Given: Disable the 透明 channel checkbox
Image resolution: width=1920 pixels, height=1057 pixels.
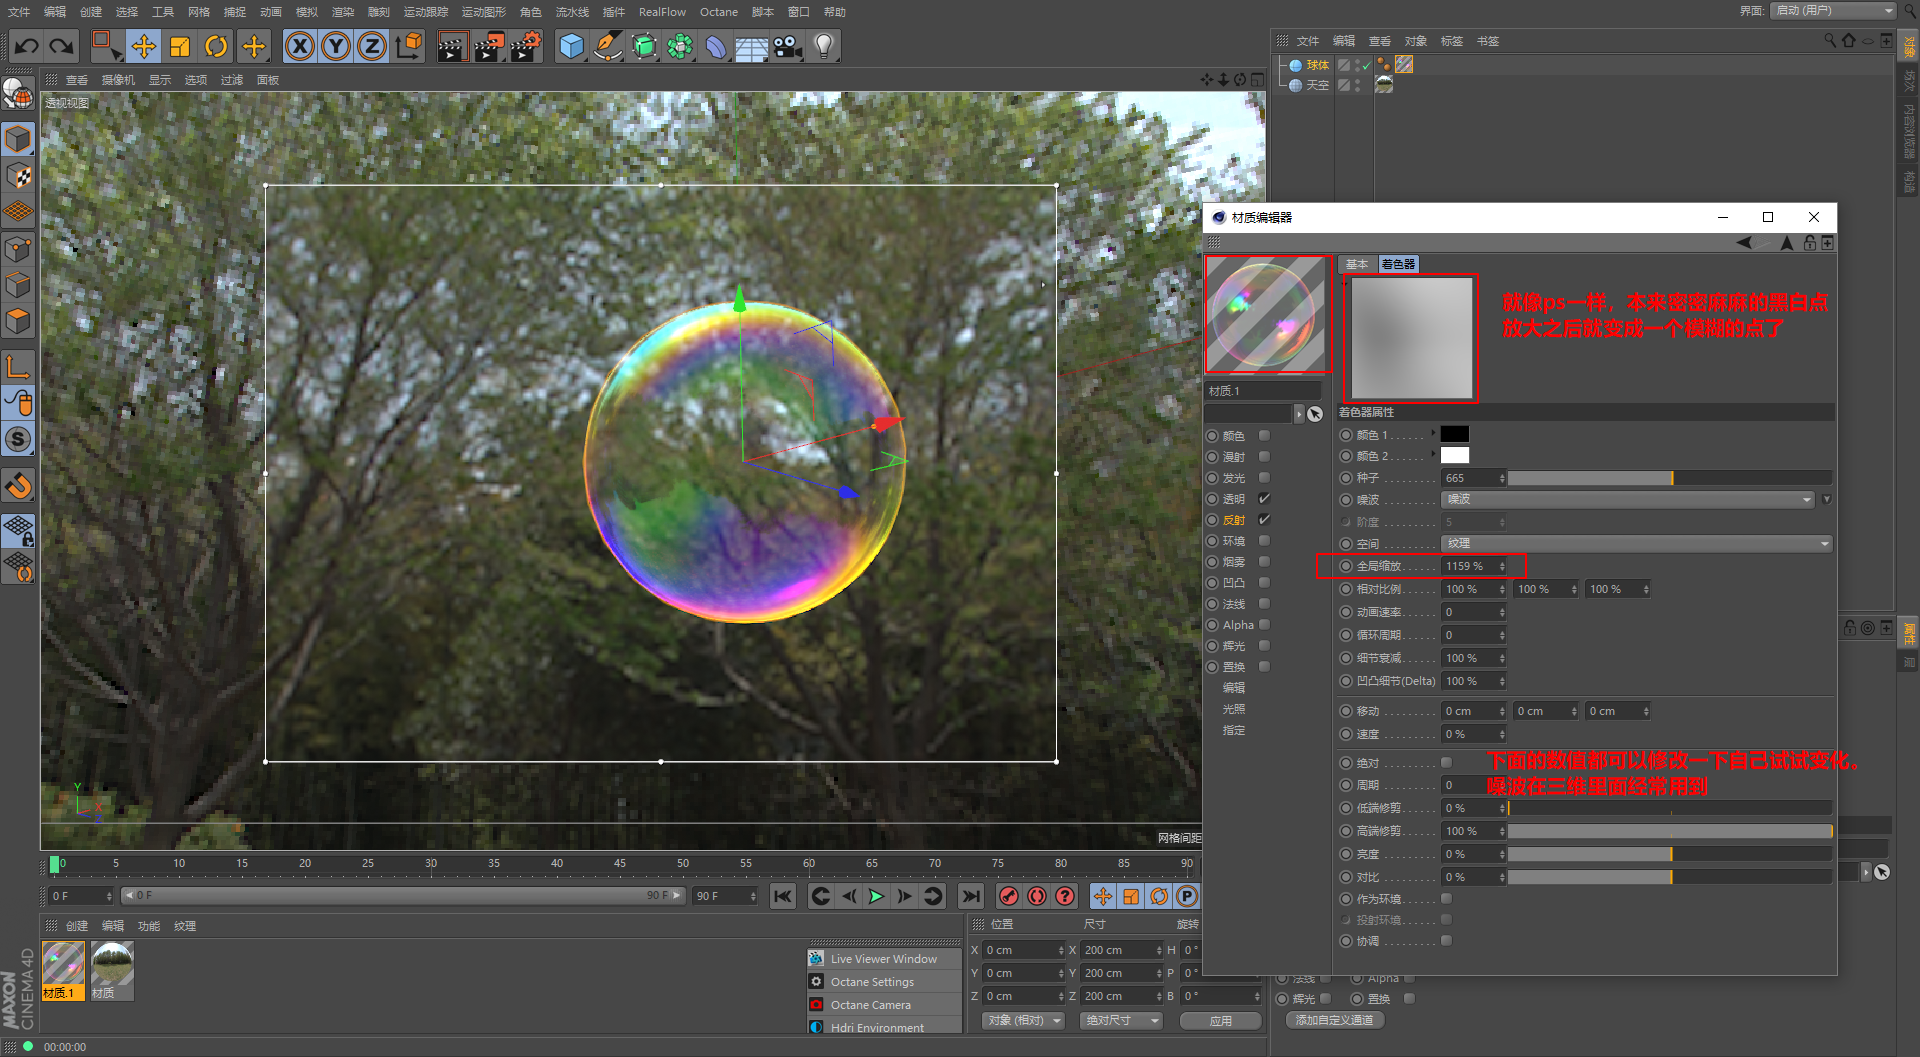Looking at the screenshot, I should click(1264, 499).
